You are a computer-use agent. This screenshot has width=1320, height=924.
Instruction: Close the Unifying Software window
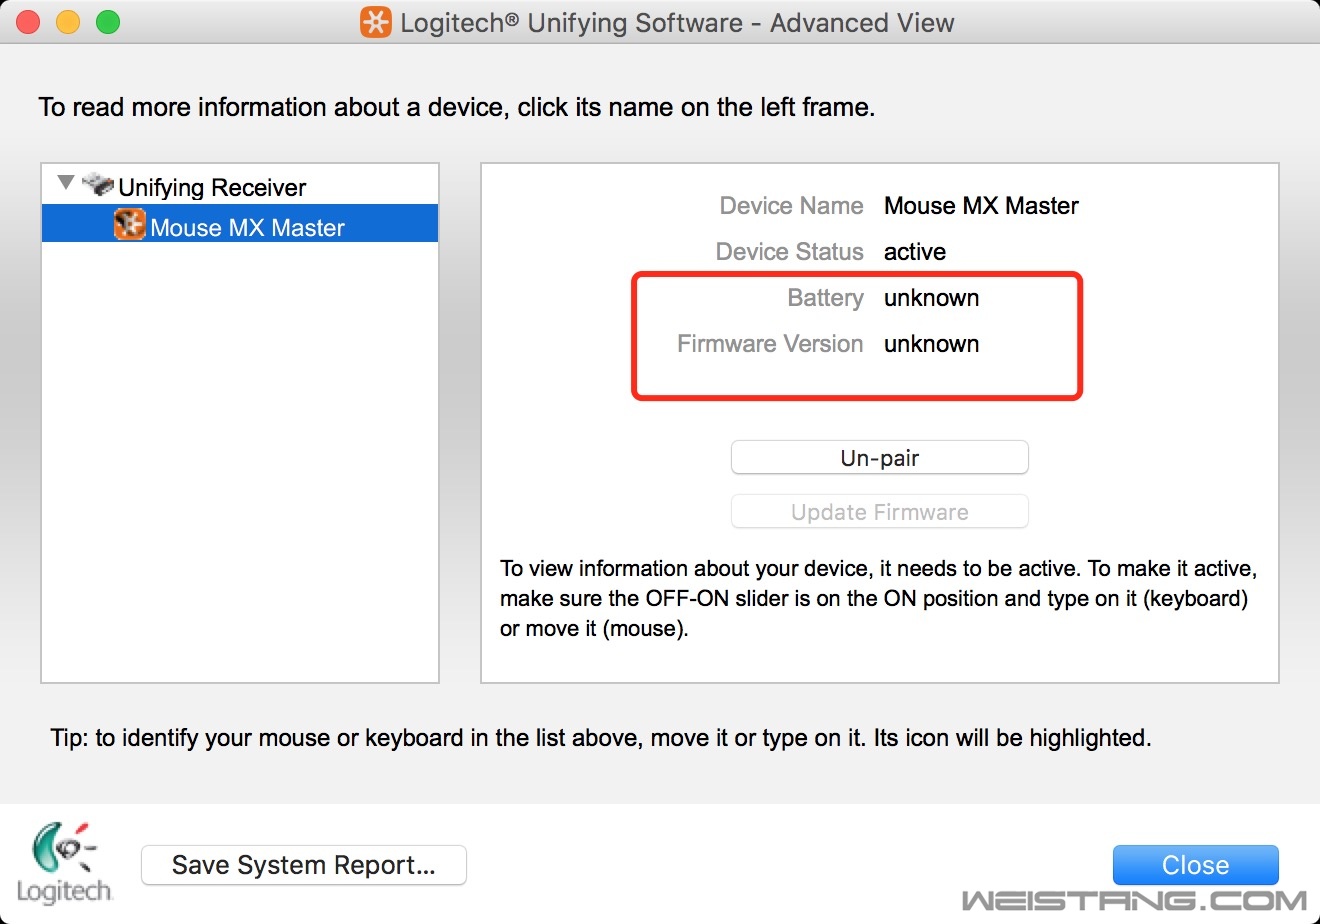point(1196,865)
